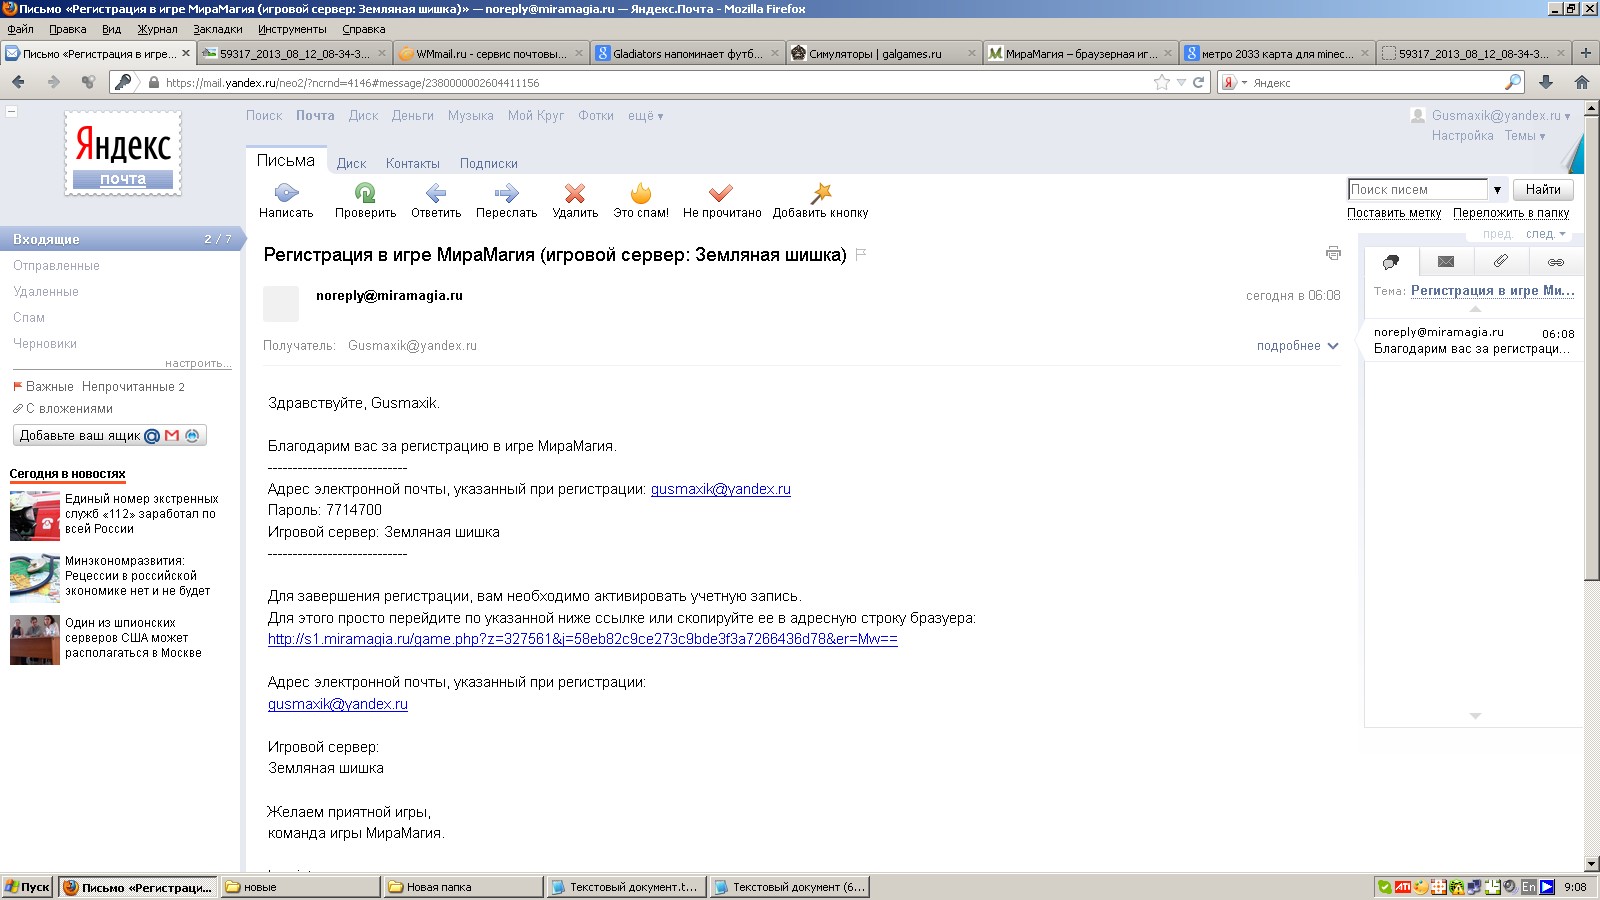Click the Написать compose mail icon

point(286,193)
